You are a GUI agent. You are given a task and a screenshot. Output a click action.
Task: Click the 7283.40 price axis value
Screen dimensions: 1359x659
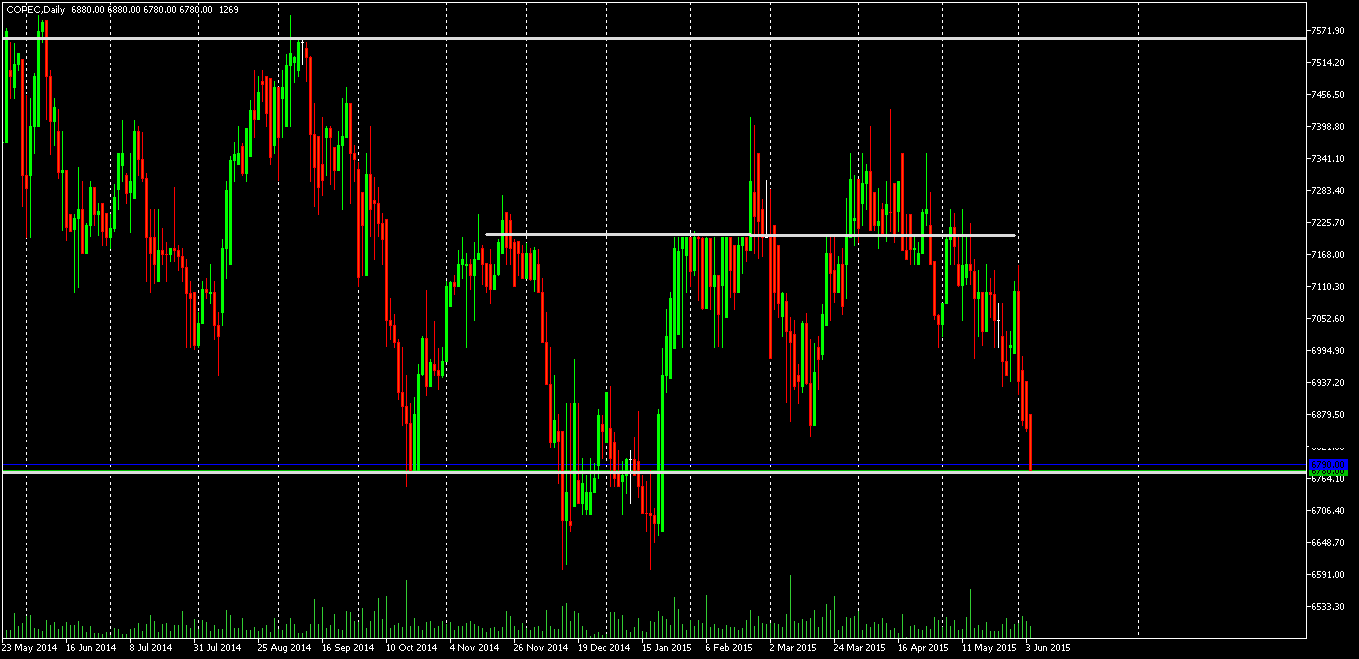click(1330, 191)
